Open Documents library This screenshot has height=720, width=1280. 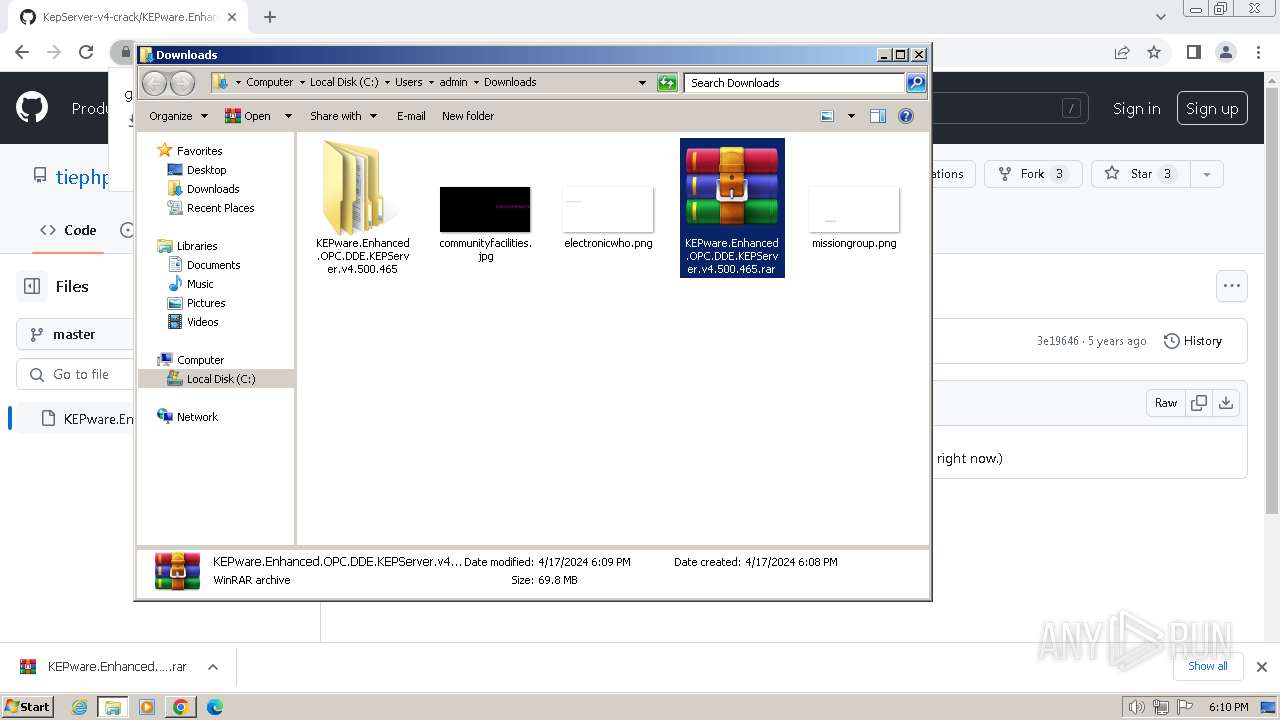pos(213,265)
